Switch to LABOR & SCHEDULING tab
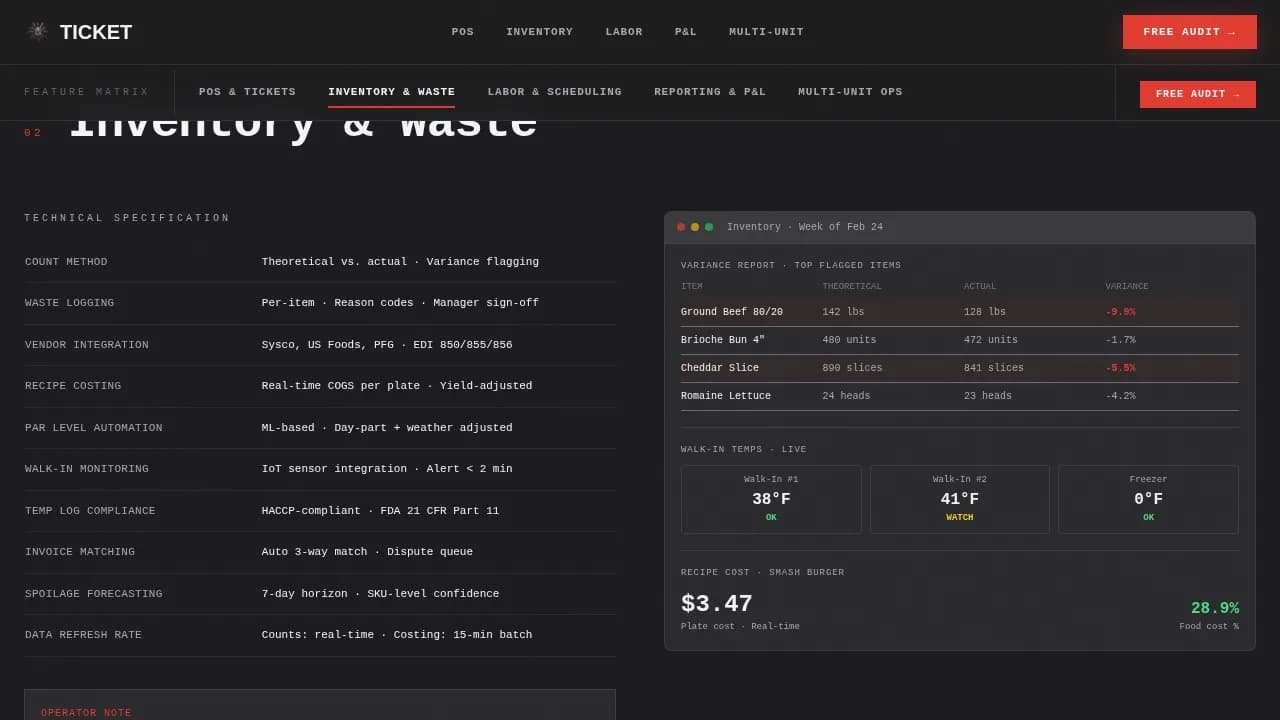The width and height of the screenshot is (1280, 720). coord(555,92)
